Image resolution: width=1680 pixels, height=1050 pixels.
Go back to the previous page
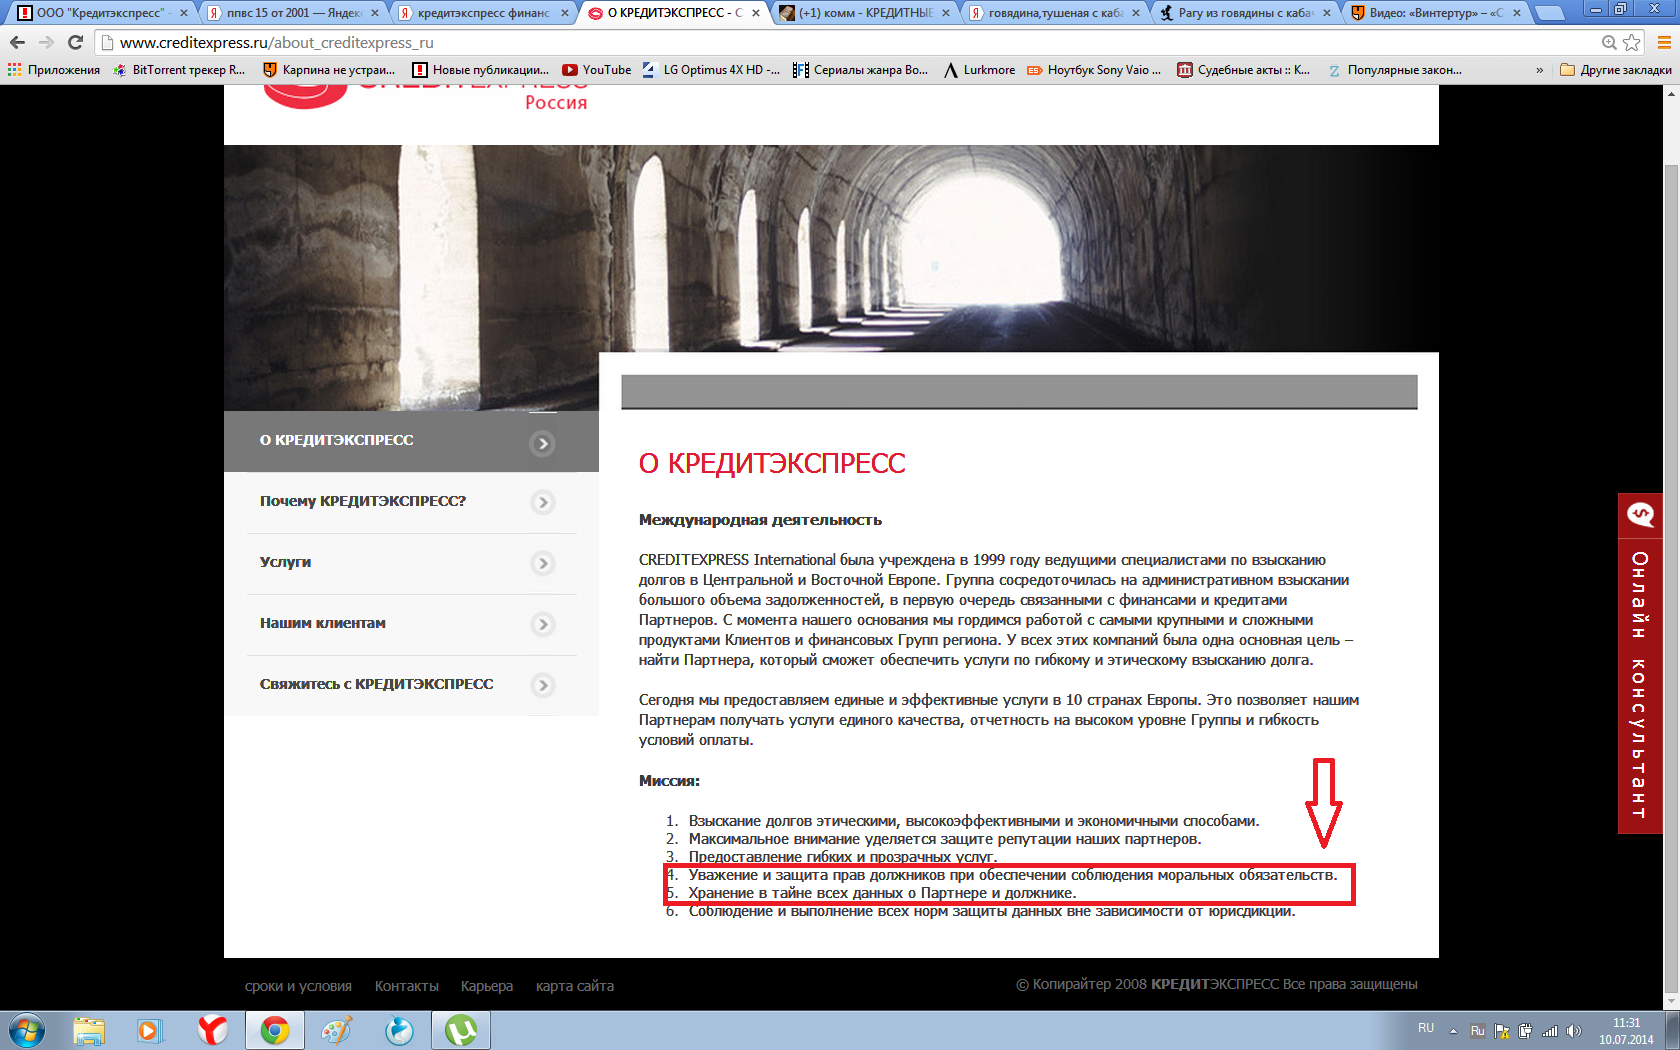[x=17, y=43]
